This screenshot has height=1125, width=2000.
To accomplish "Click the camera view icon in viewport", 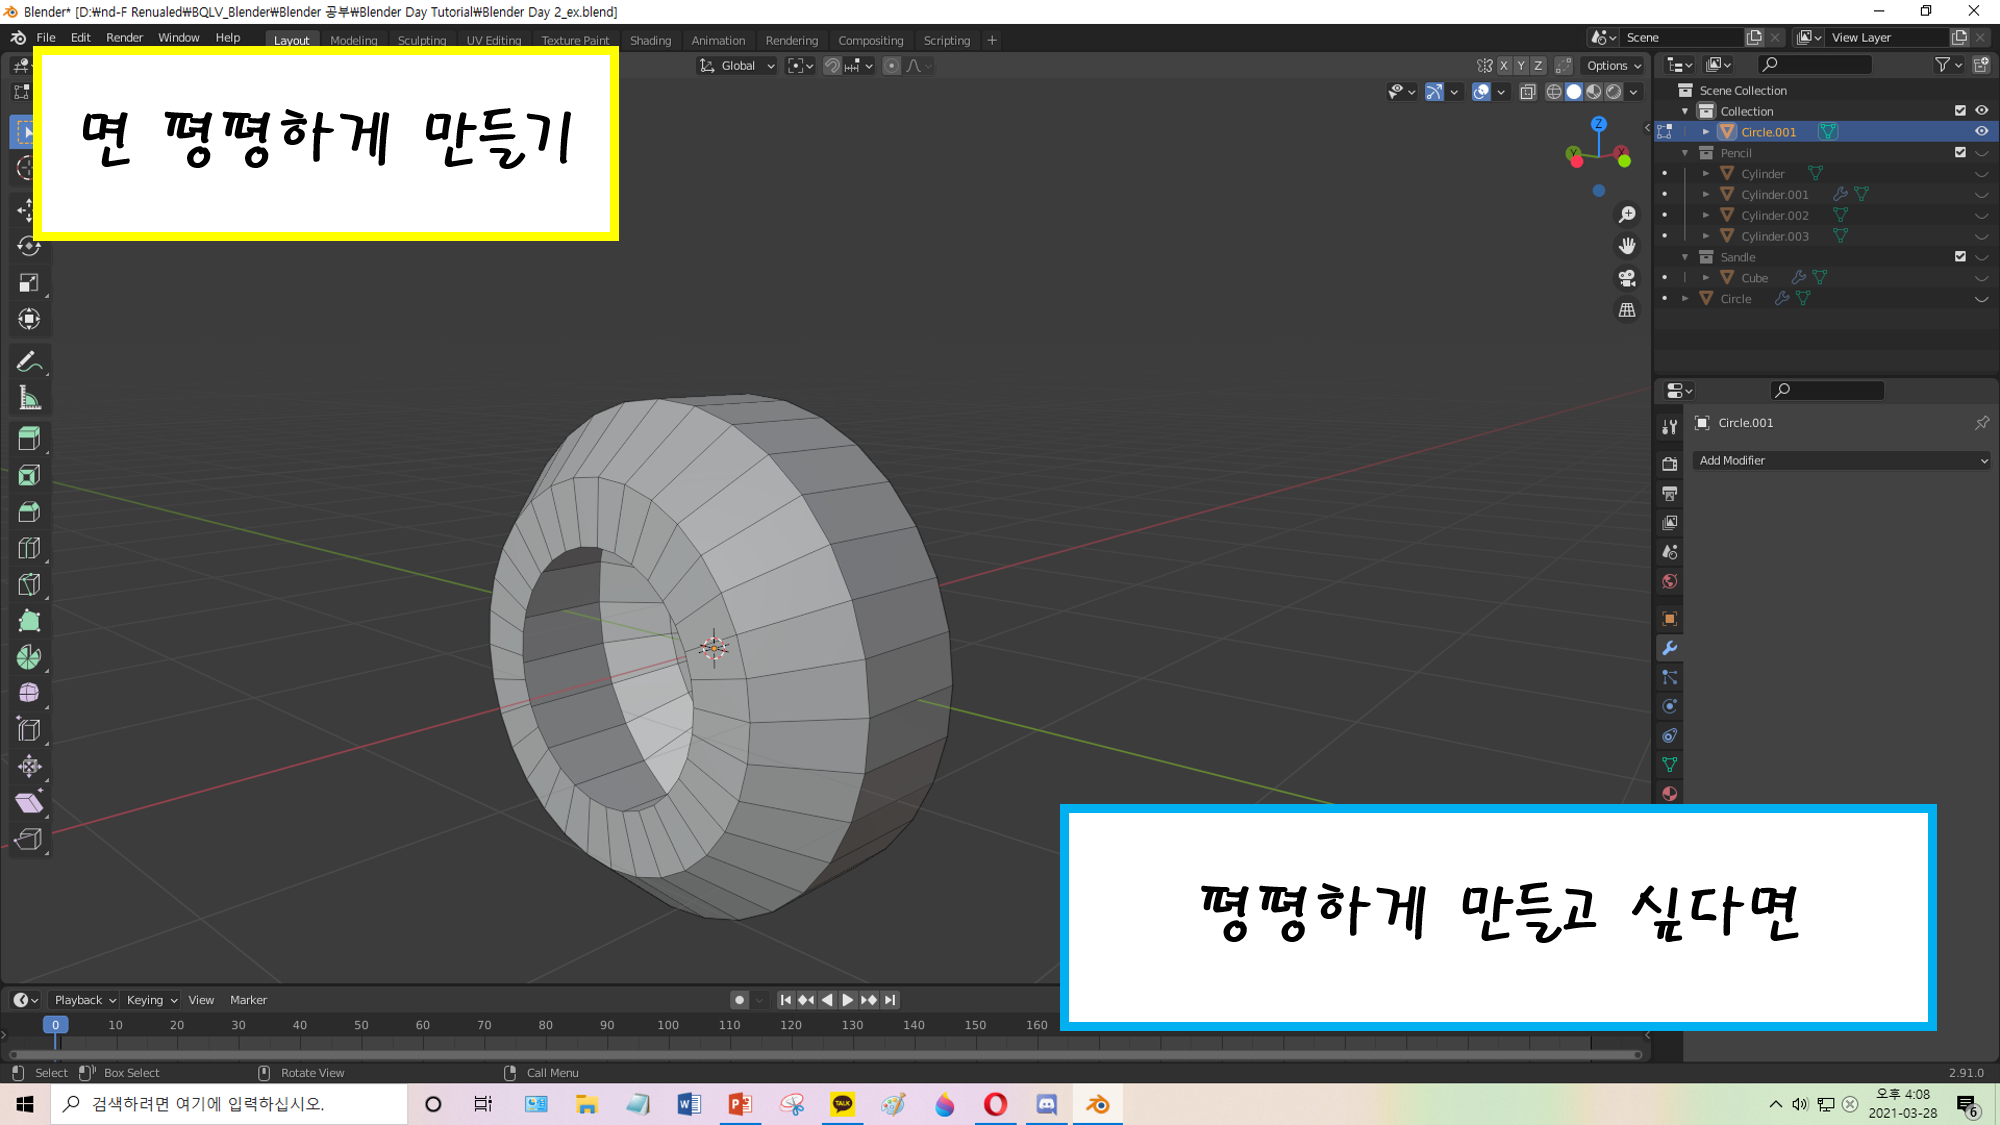I will click(1627, 278).
